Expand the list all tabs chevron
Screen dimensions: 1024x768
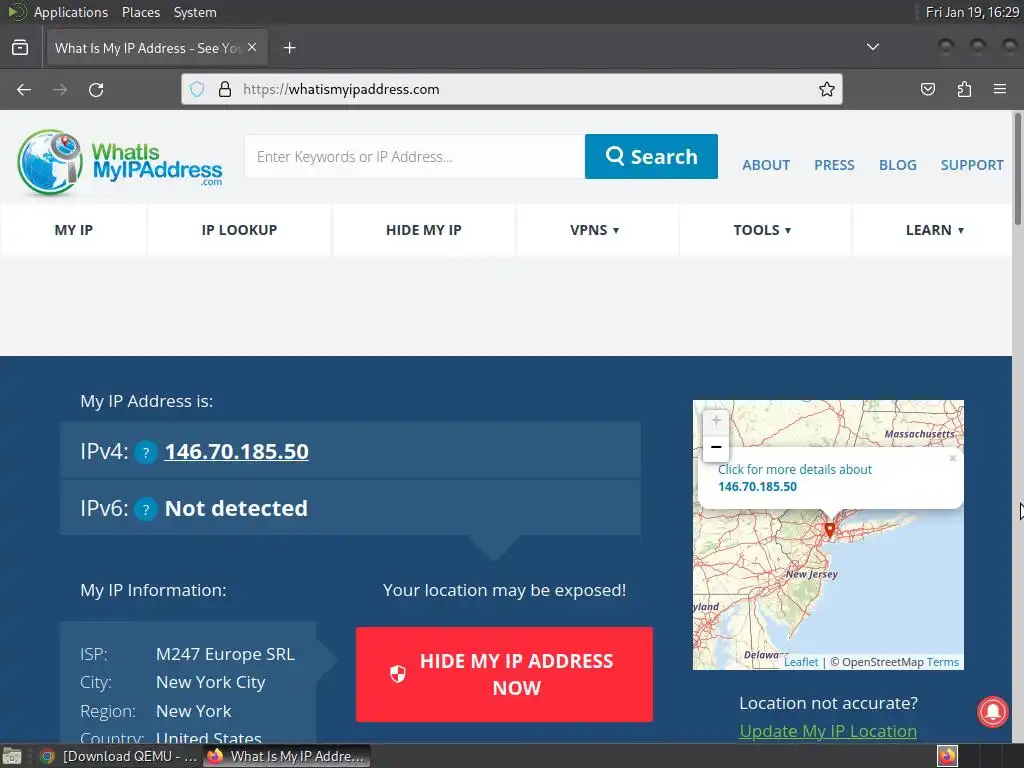pyautogui.click(x=872, y=47)
